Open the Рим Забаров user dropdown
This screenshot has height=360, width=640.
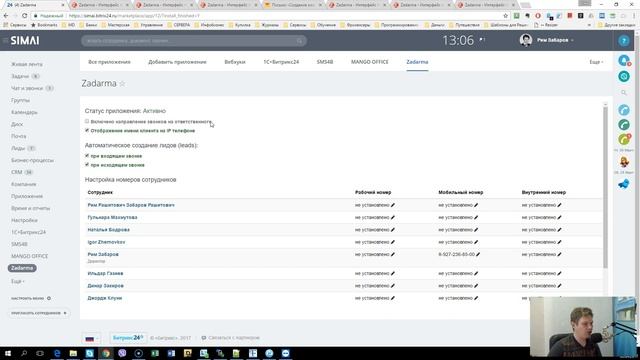[555, 40]
